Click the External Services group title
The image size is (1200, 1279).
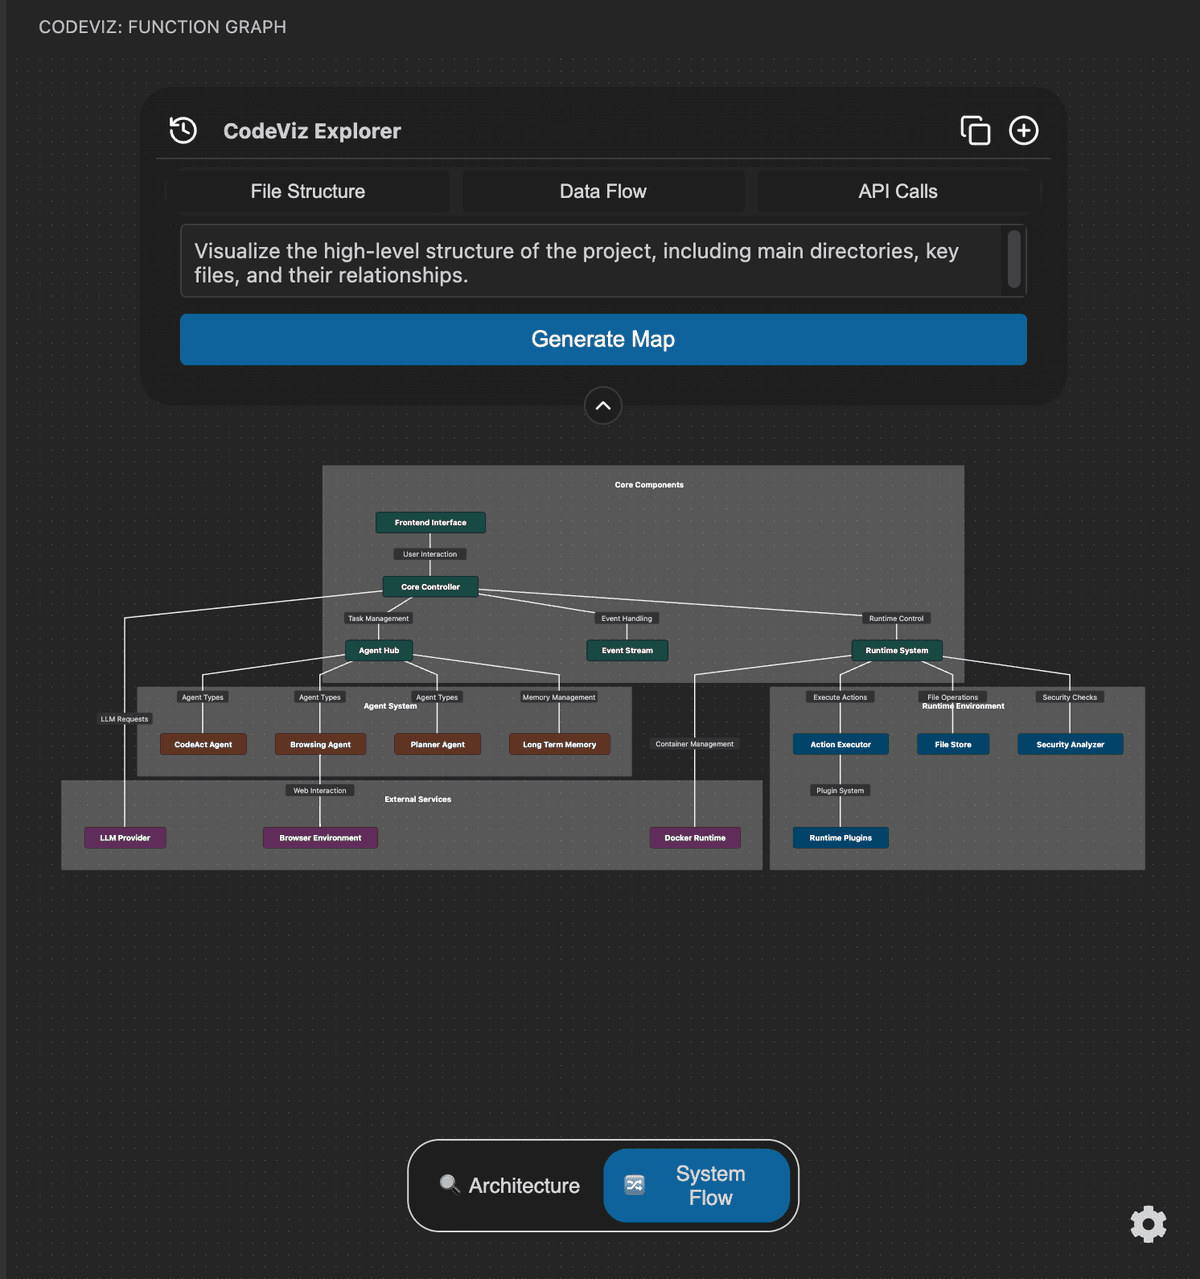[x=418, y=799]
